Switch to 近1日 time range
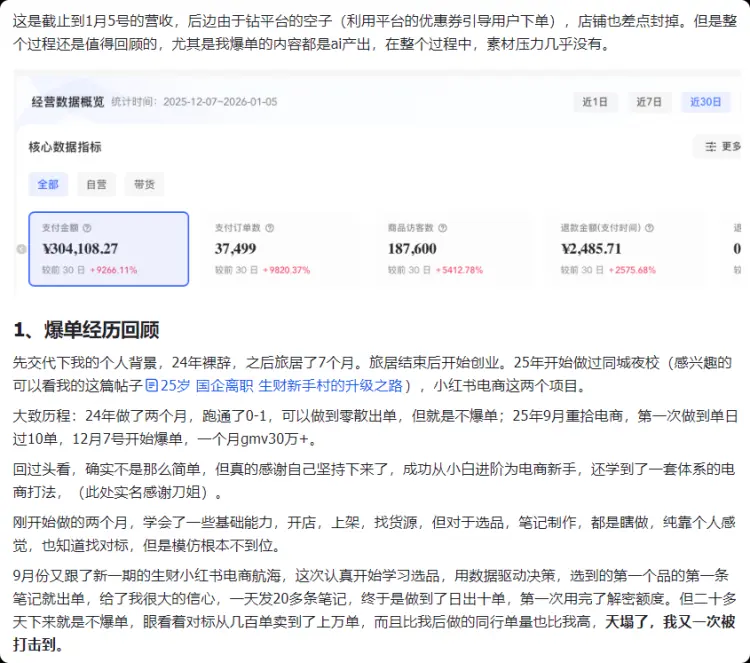 pos(595,102)
